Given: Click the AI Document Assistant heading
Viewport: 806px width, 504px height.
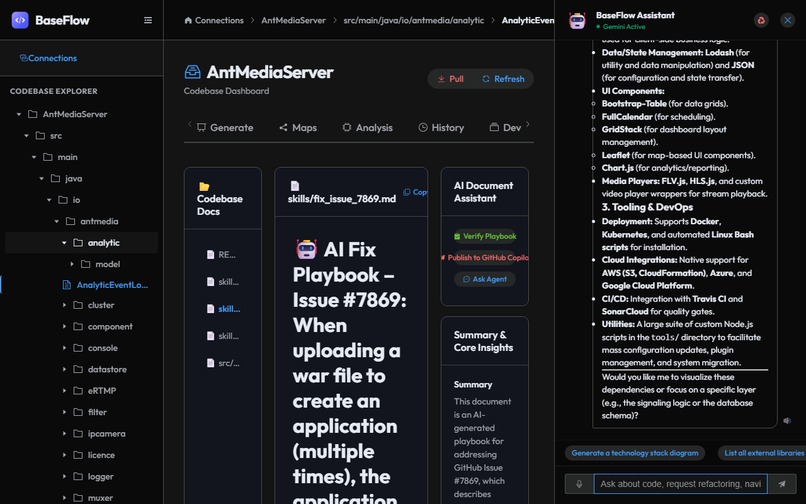Looking at the screenshot, I should coord(483,192).
